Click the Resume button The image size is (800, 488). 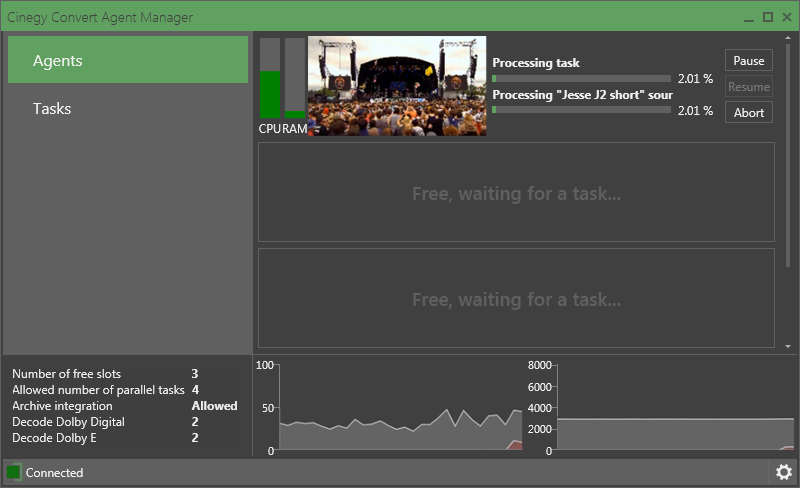(748, 86)
